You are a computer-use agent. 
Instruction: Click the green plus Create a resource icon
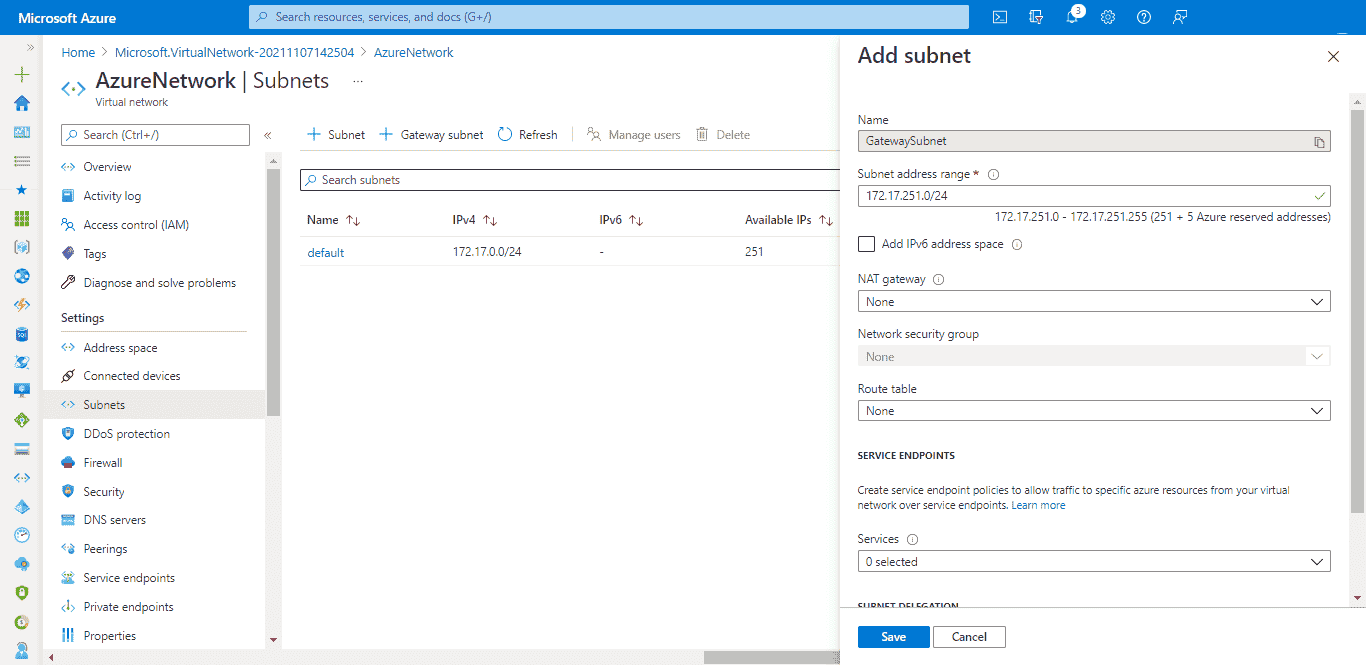[x=22, y=74]
